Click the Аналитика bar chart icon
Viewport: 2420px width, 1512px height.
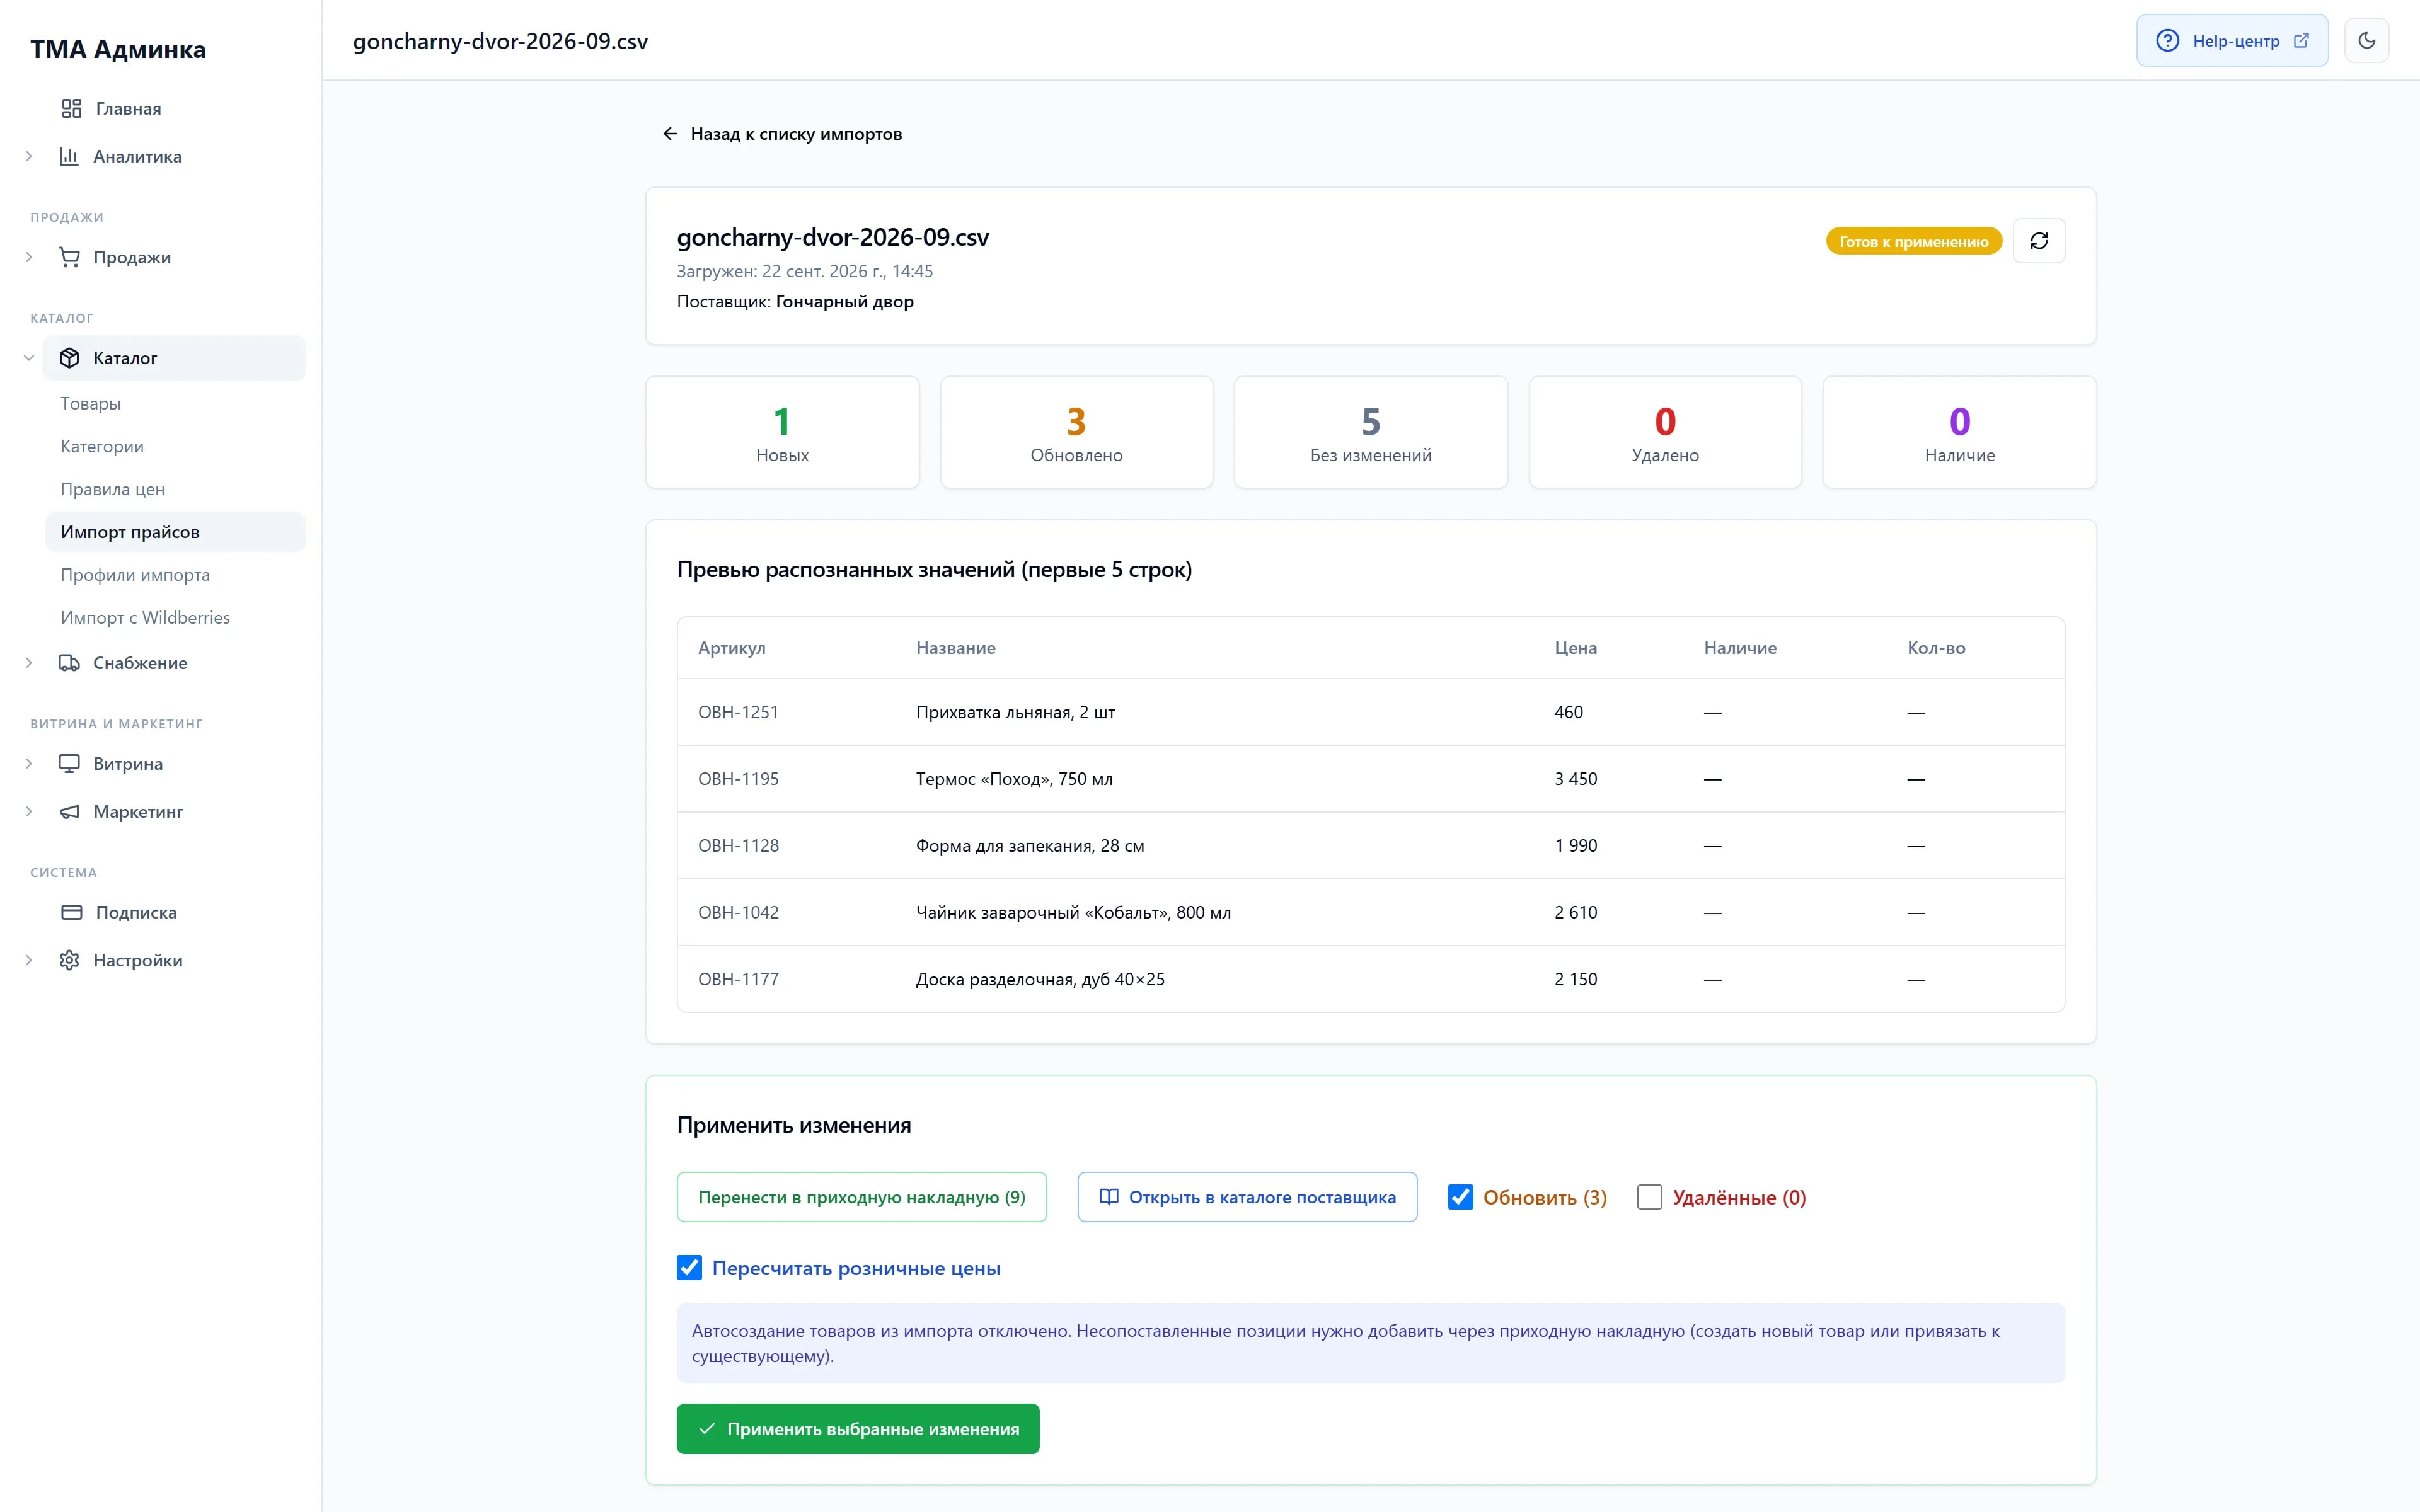[x=69, y=156]
